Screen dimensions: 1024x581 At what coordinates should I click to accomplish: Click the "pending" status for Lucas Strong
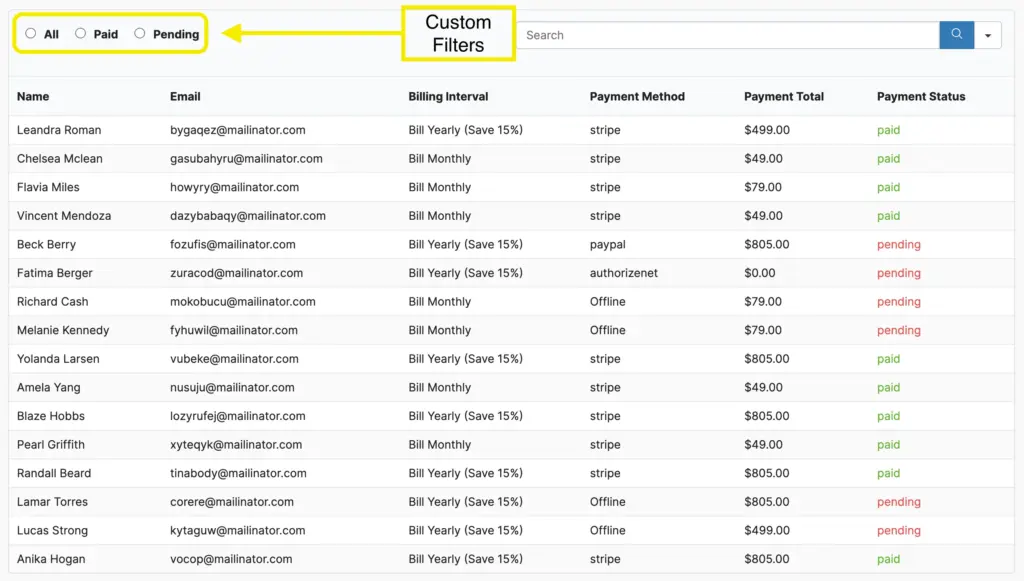pos(898,530)
